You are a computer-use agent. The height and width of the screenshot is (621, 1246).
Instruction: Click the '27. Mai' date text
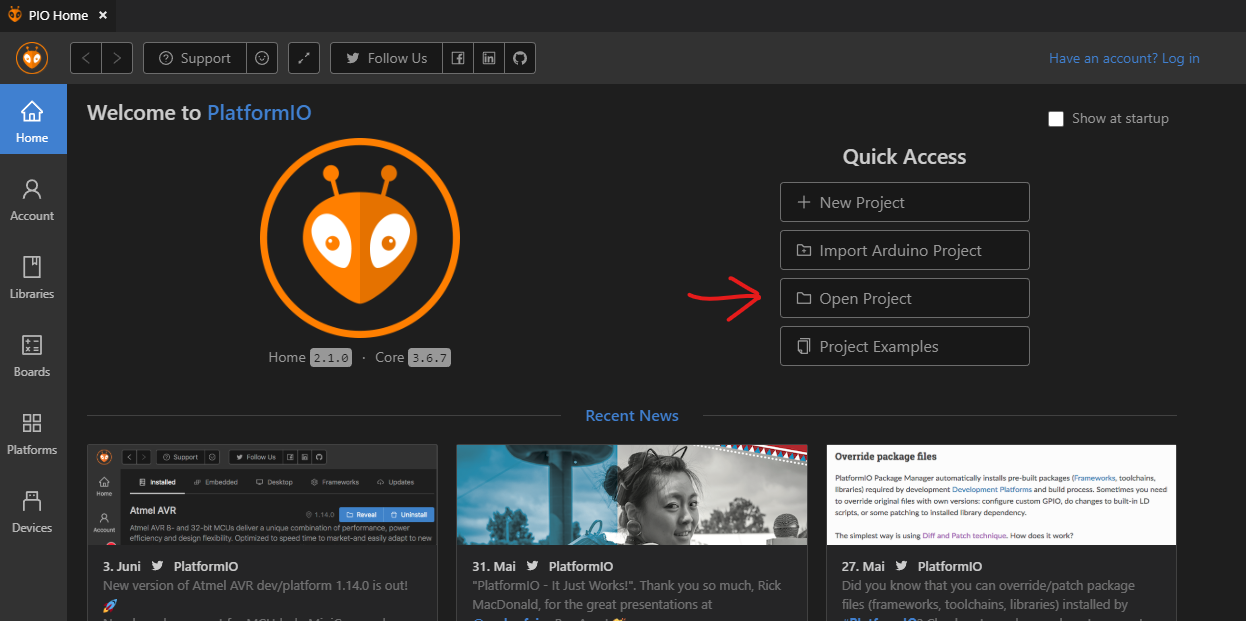pos(863,566)
